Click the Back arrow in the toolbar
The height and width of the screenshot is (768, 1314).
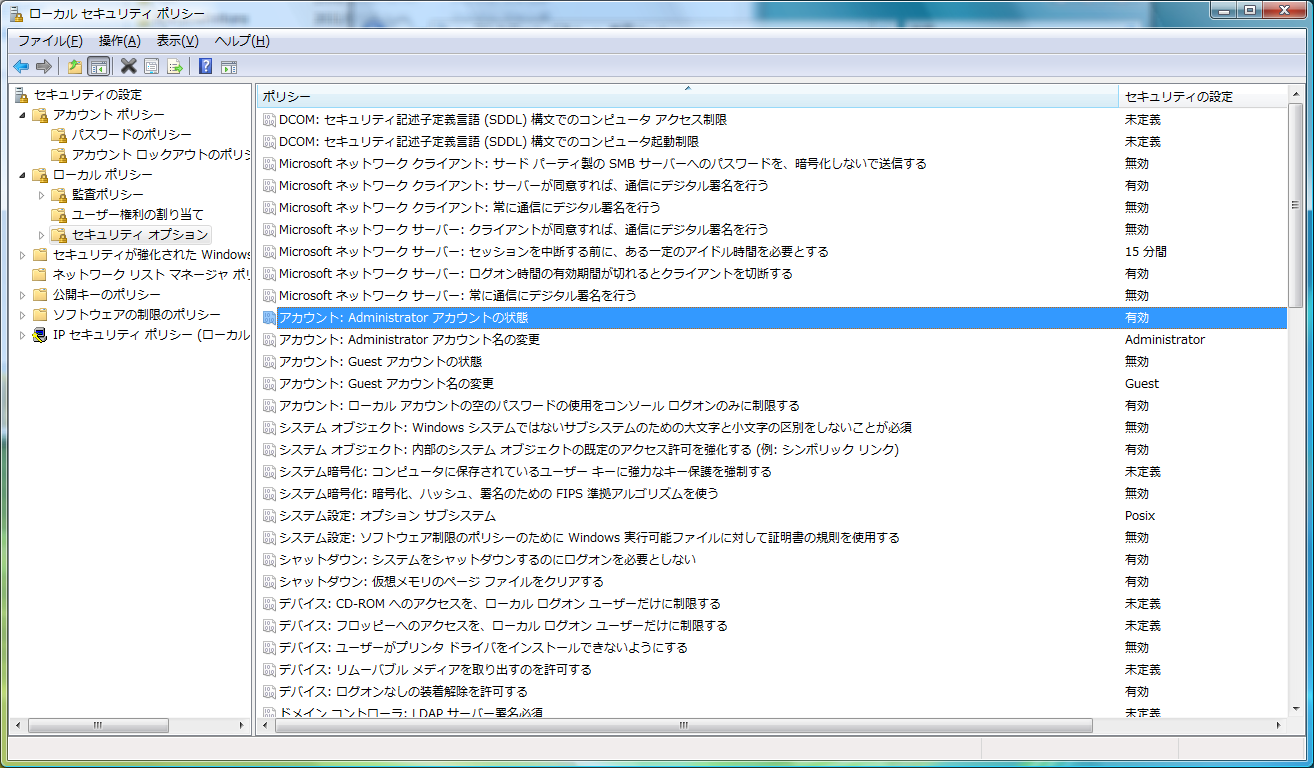20,66
